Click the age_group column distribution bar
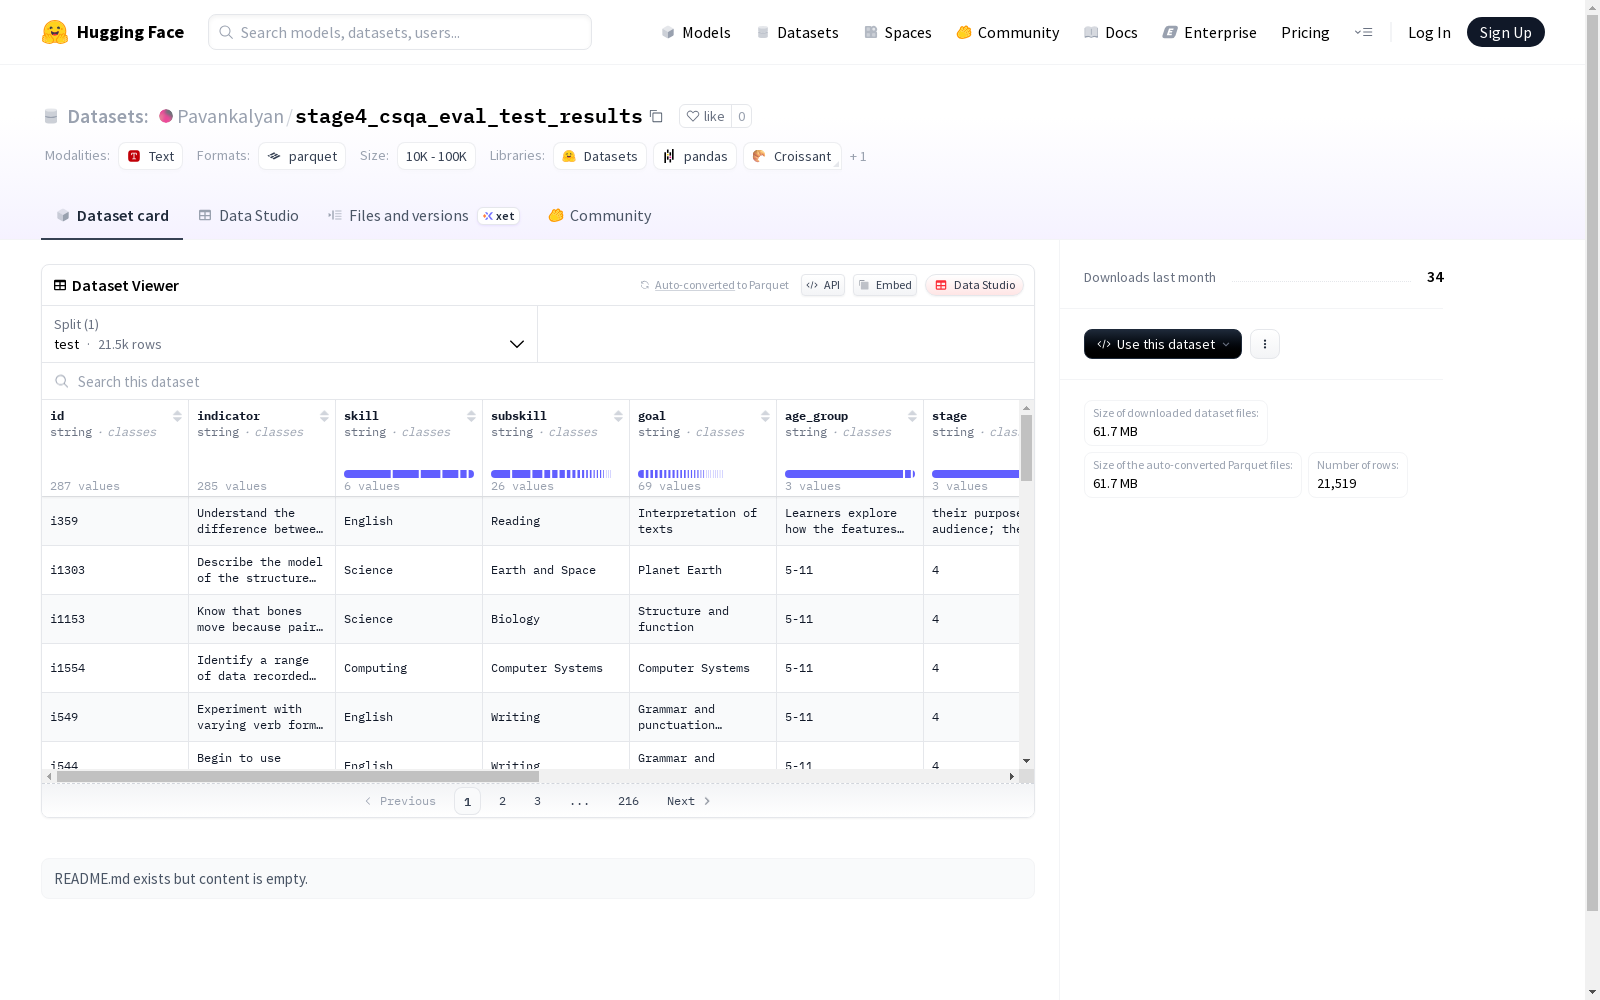 850,474
